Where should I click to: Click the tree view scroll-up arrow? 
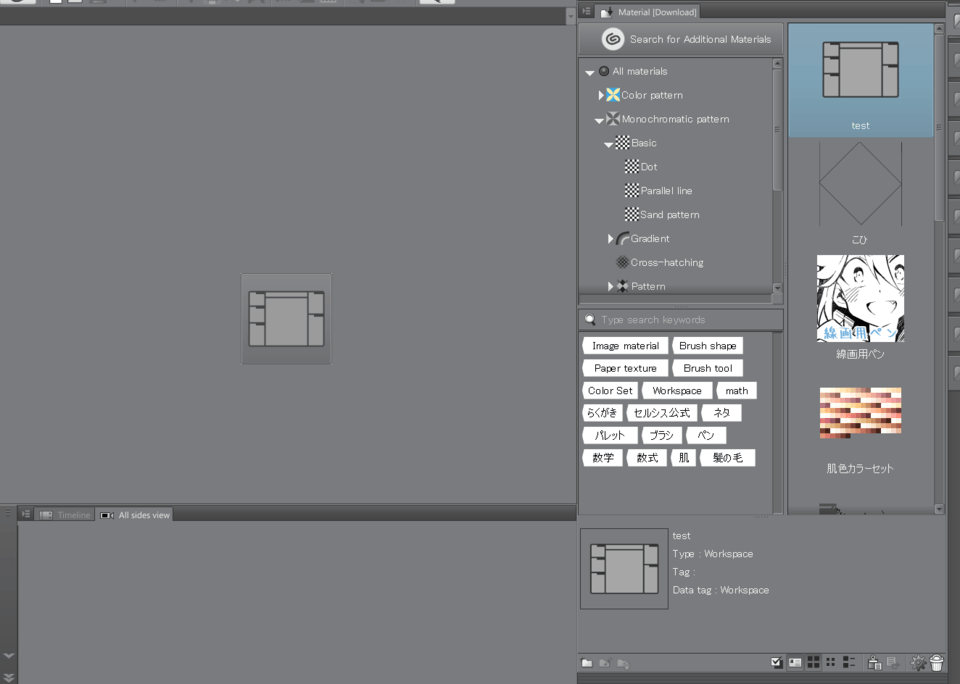(x=777, y=63)
